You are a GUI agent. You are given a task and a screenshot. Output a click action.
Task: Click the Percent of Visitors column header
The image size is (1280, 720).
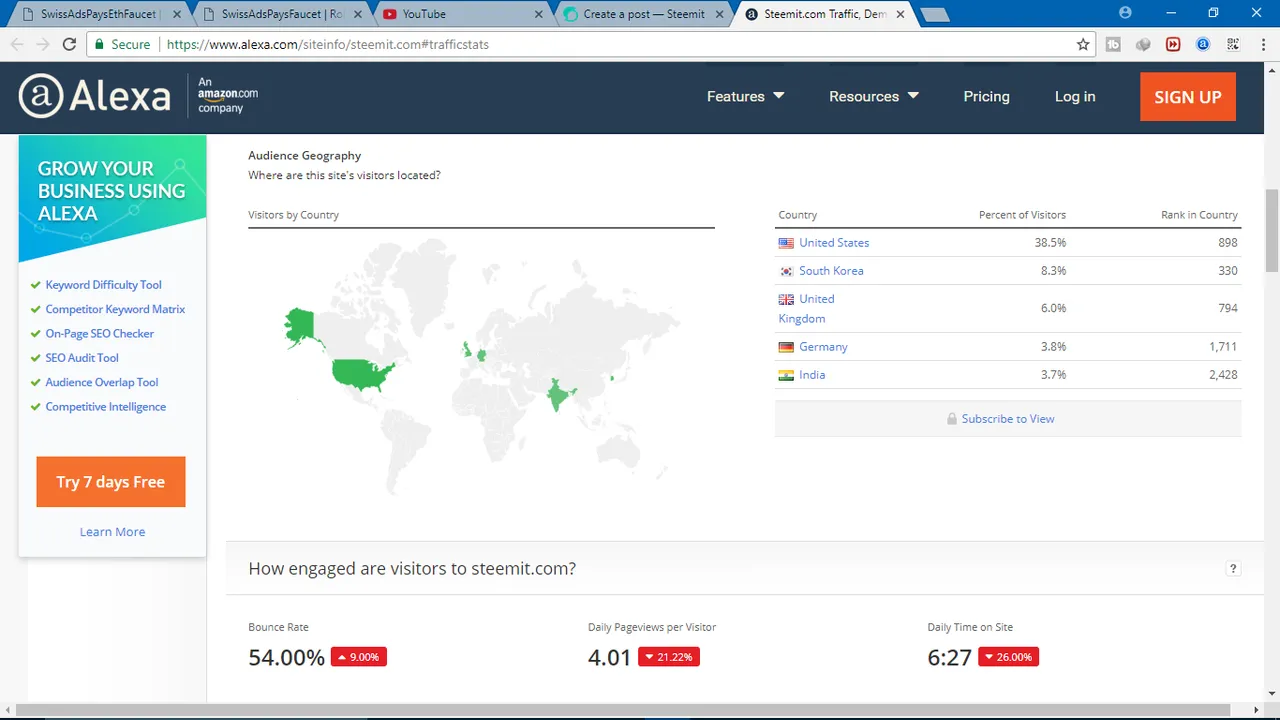click(1022, 215)
